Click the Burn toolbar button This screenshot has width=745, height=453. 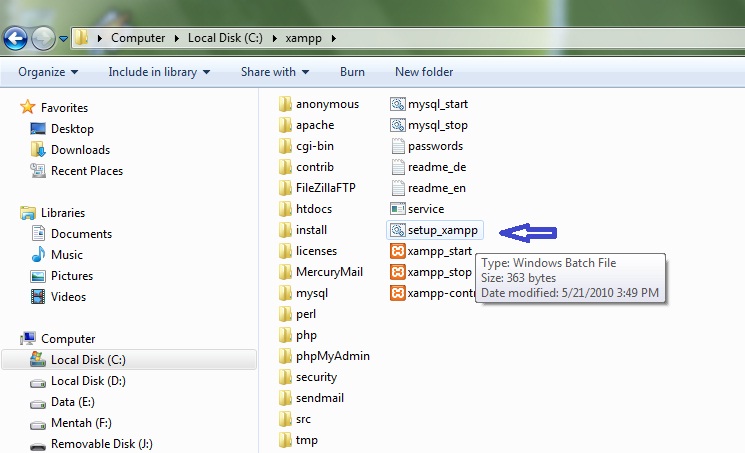(x=353, y=72)
